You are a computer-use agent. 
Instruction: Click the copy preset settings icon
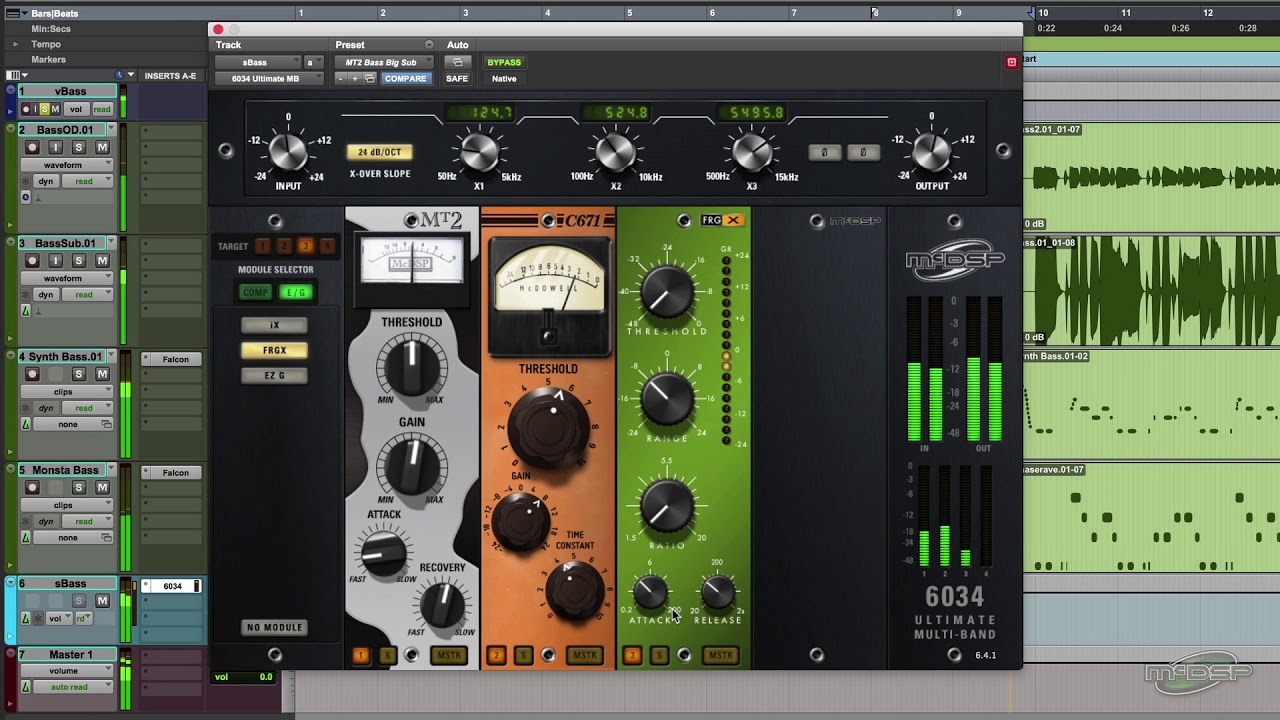tap(369, 78)
